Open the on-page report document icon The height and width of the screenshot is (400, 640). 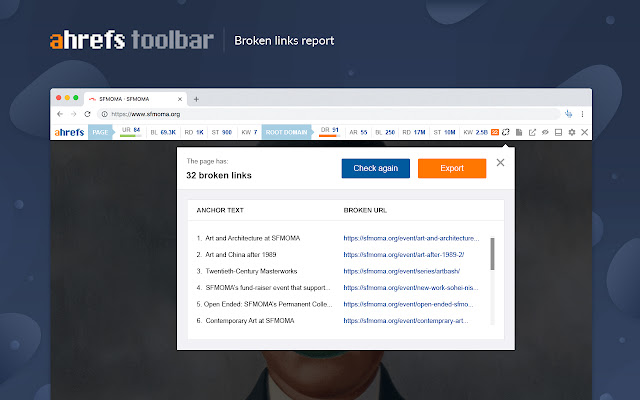pyautogui.click(x=519, y=132)
